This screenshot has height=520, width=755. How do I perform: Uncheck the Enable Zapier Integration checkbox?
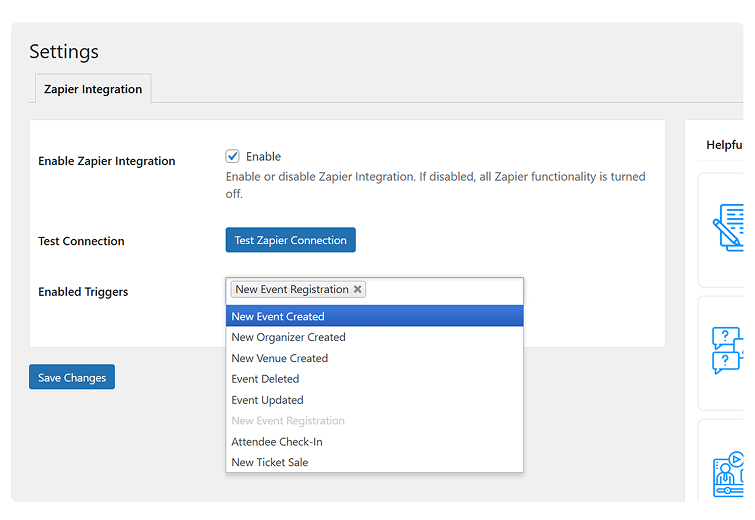[233, 156]
